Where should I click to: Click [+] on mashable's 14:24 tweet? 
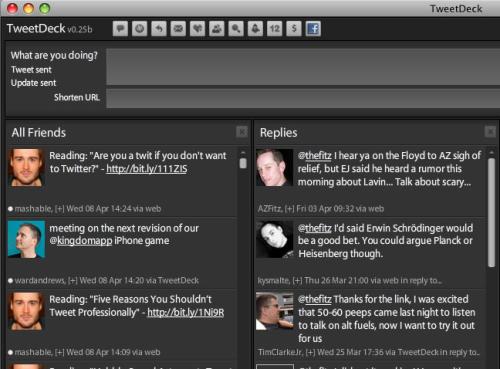coord(60,209)
